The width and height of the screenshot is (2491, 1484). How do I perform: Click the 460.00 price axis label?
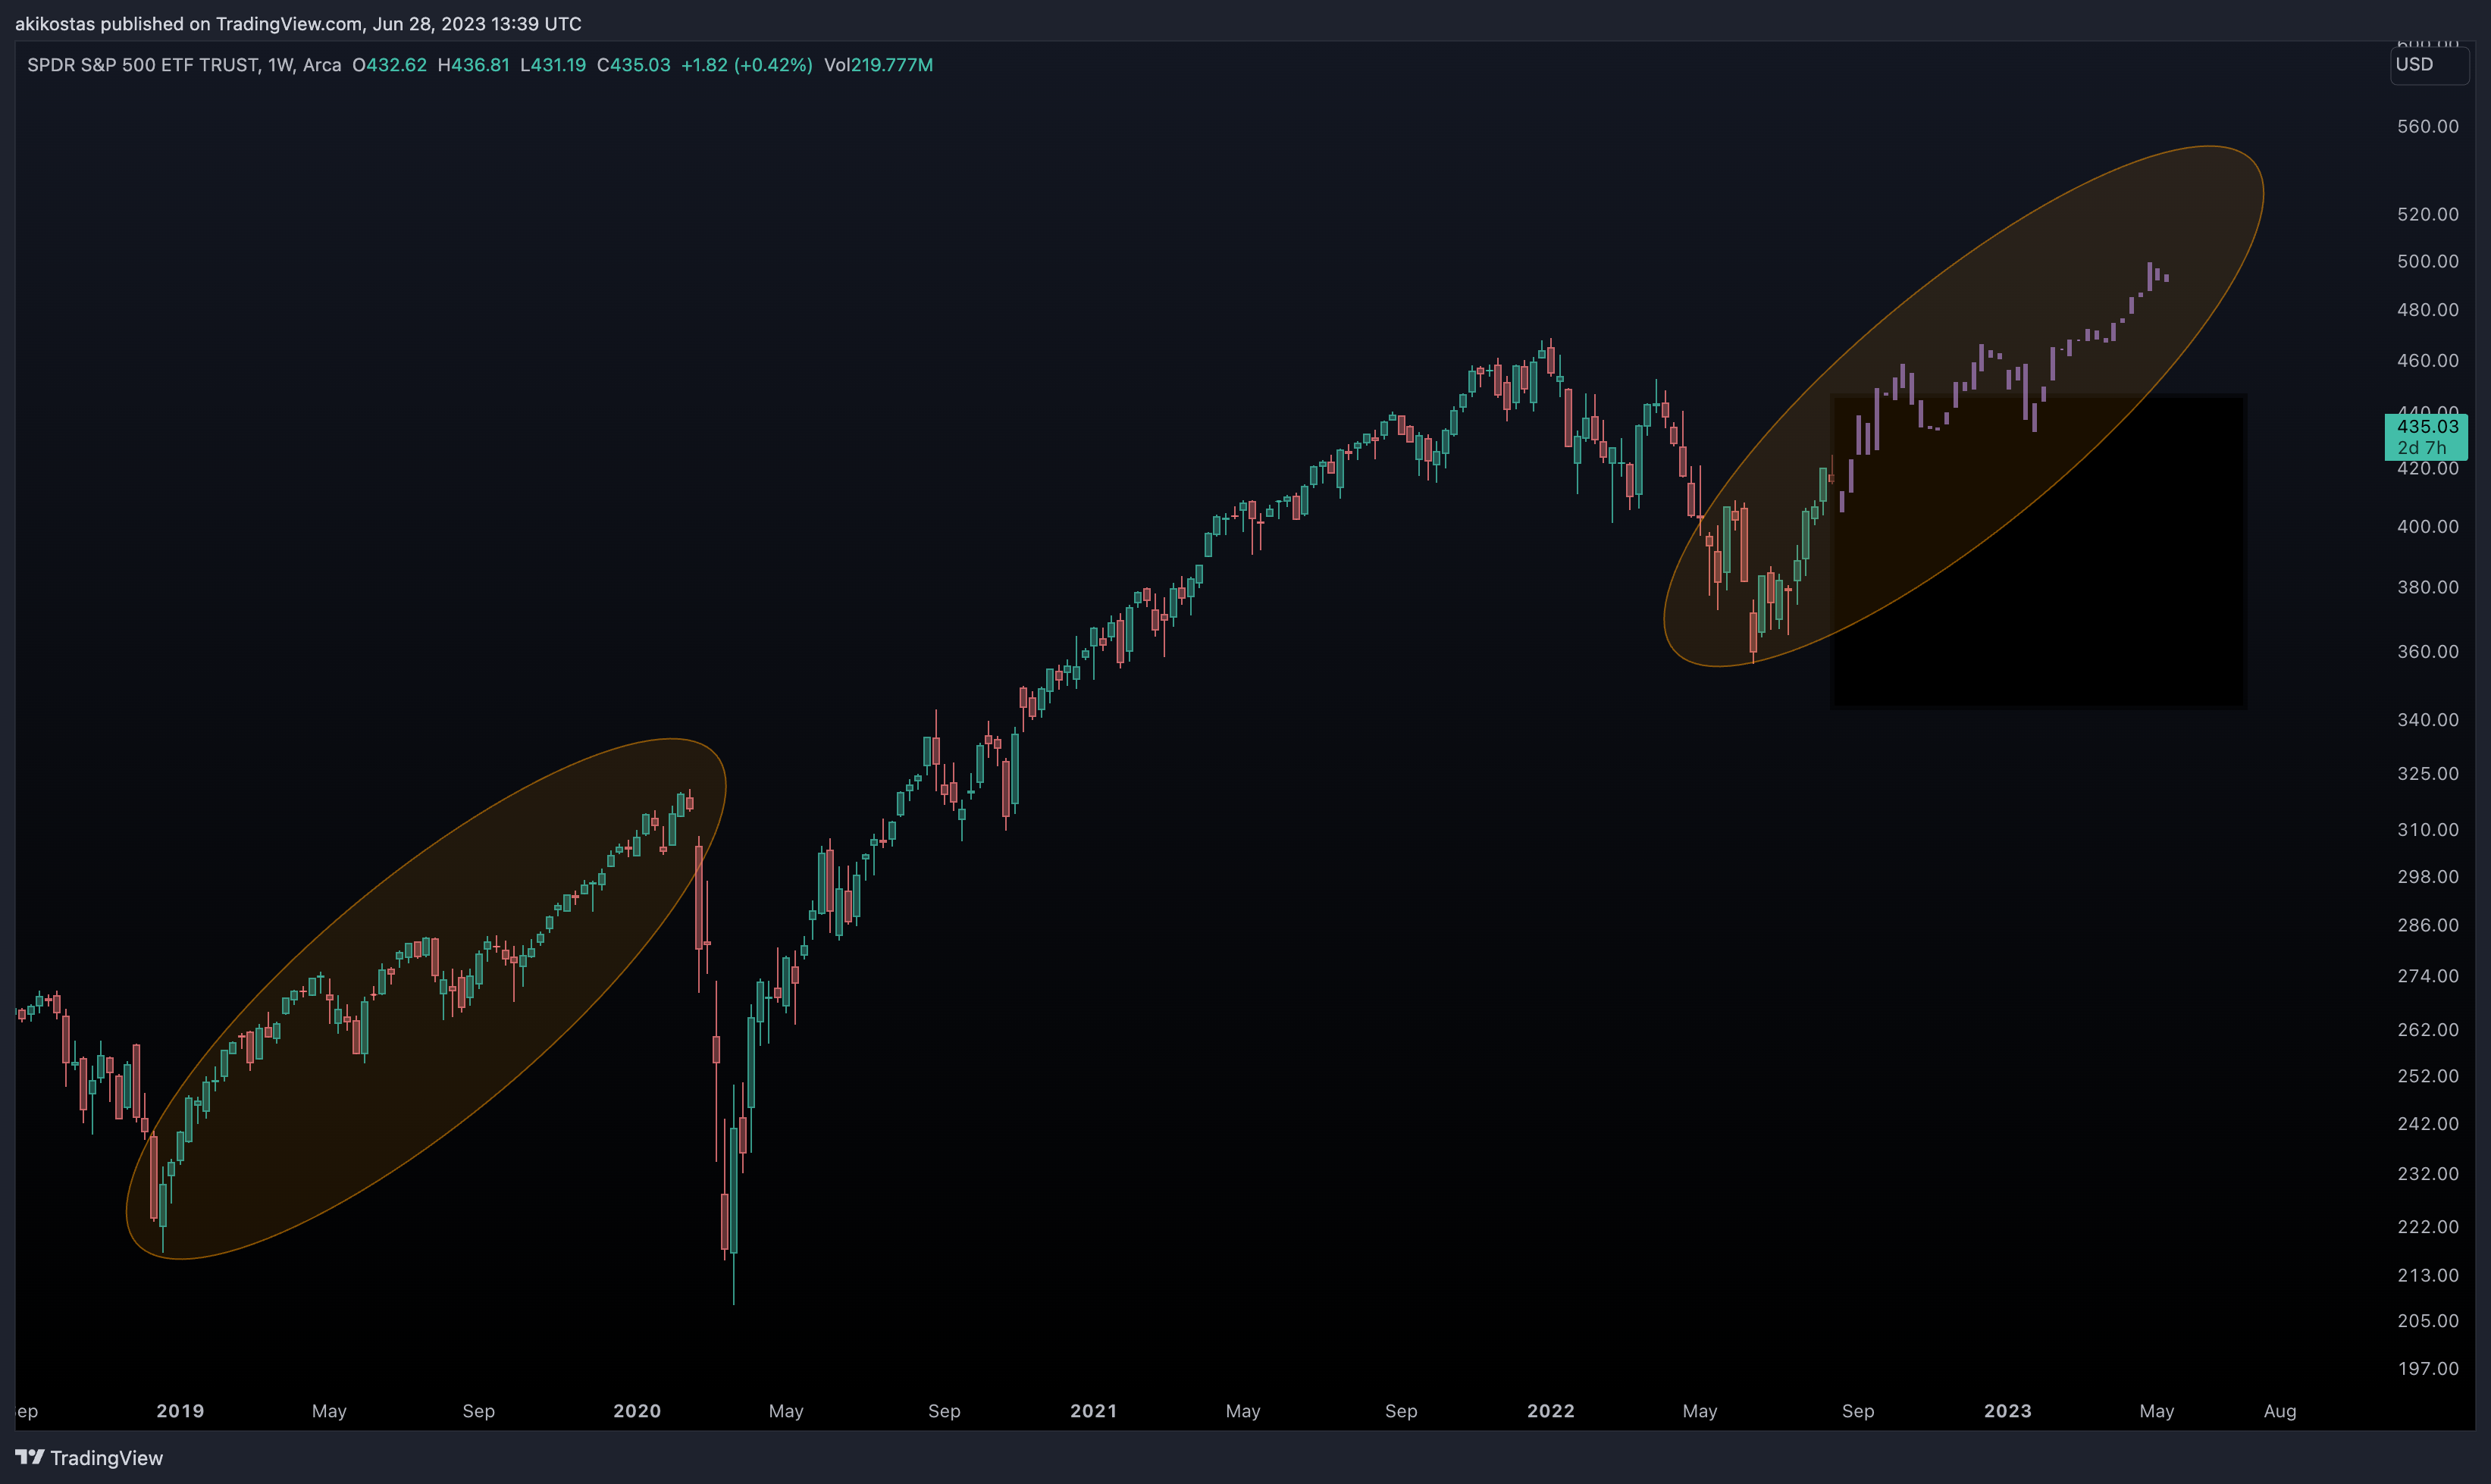[2427, 360]
